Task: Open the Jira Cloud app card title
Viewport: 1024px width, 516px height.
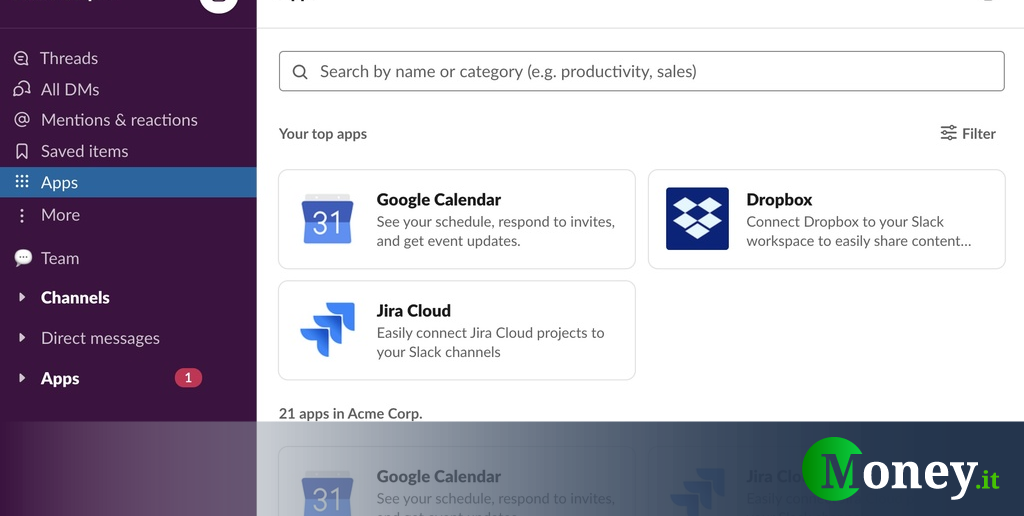Action: click(413, 310)
